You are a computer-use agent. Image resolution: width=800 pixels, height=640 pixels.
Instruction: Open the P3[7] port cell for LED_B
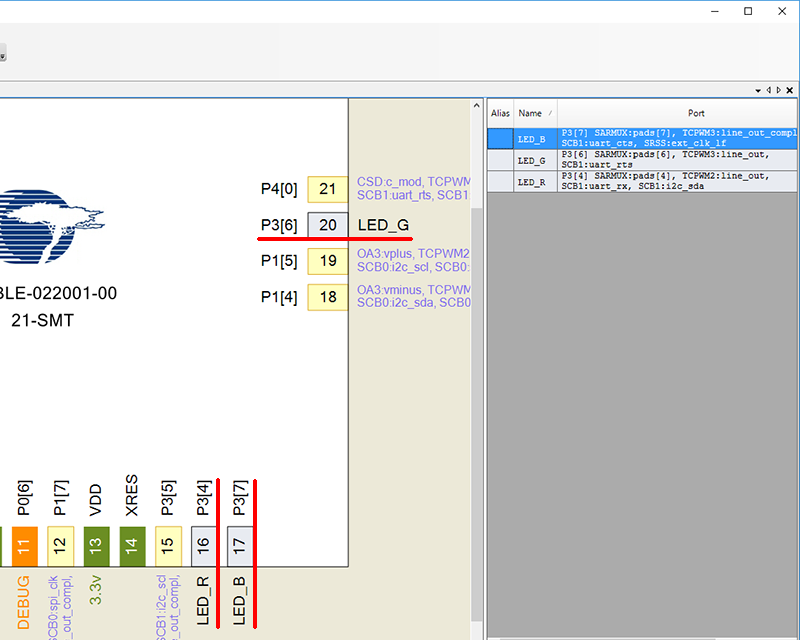coord(677,138)
